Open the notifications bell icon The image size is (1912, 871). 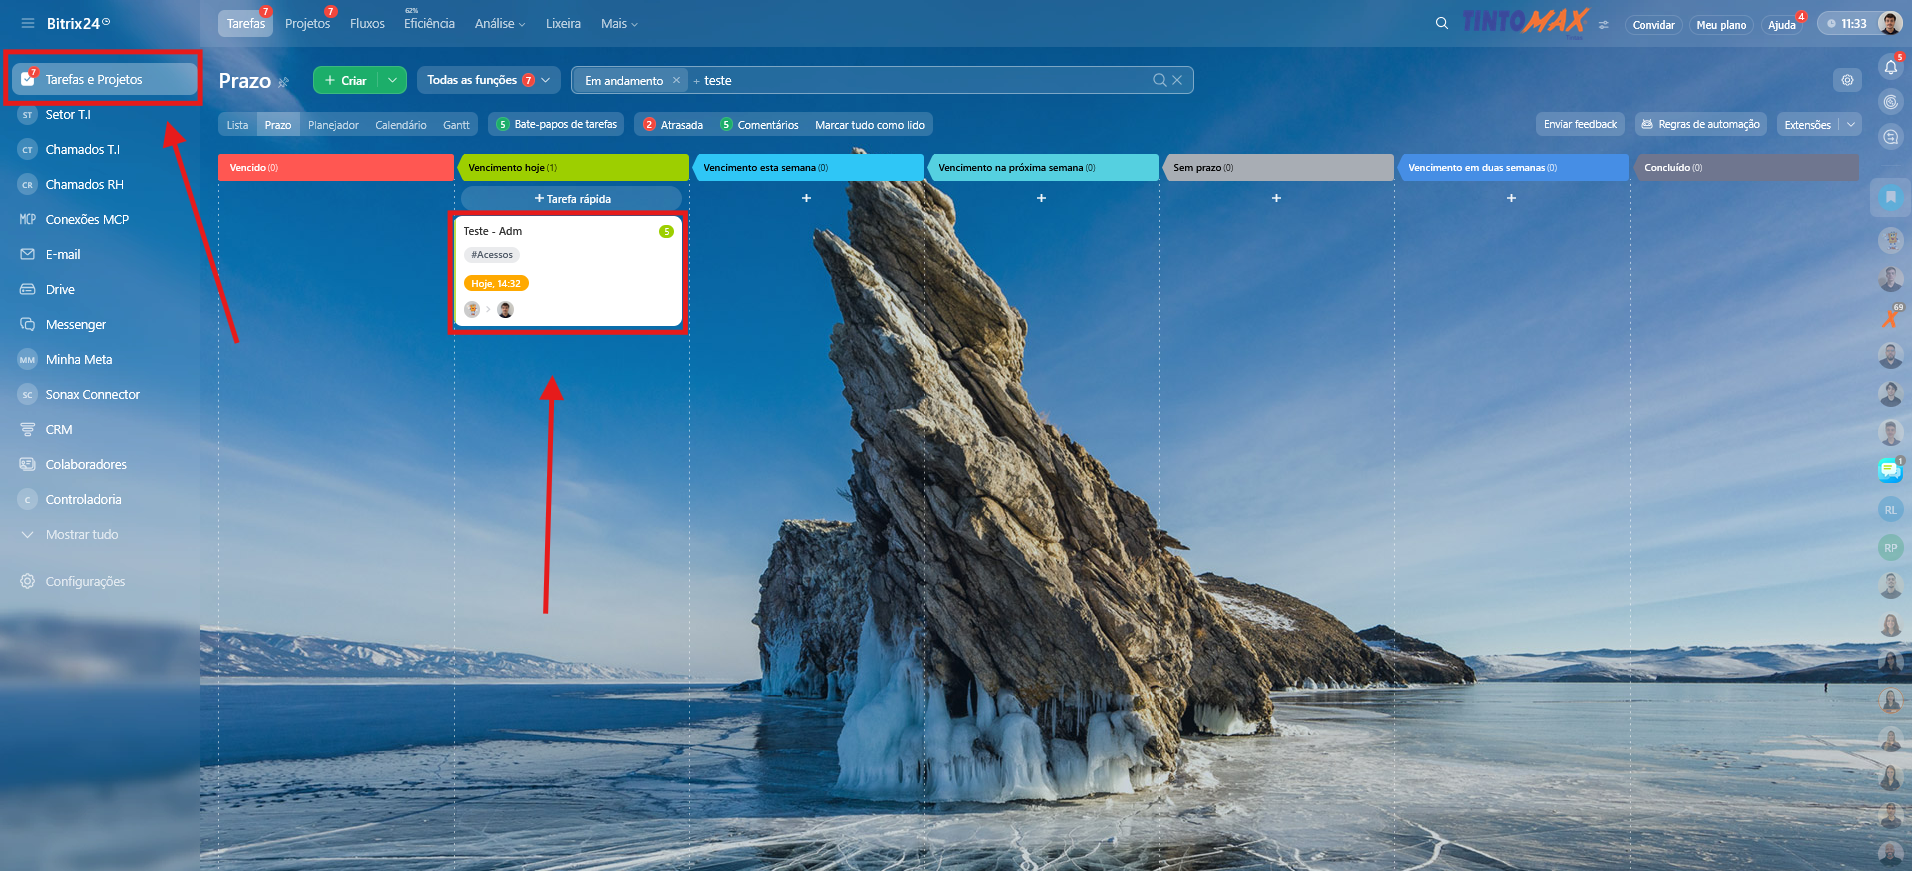click(1890, 67)
